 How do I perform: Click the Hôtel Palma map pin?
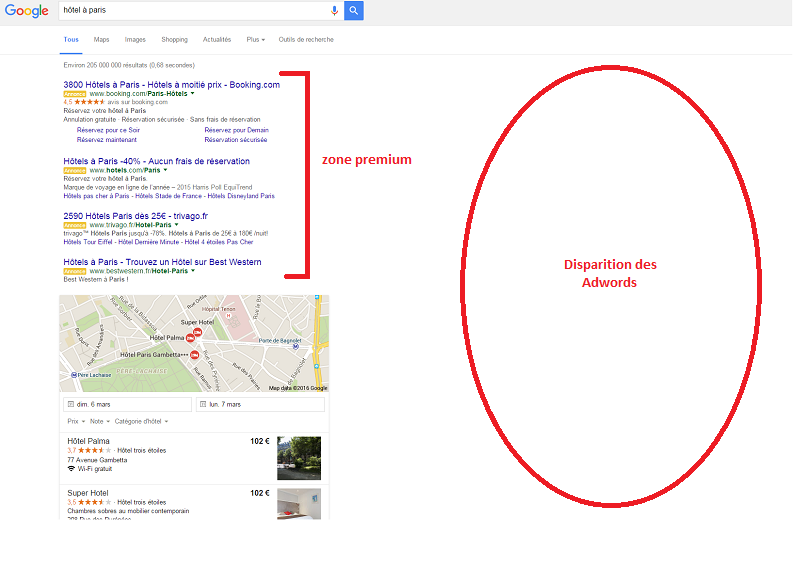tap(190, 338)
